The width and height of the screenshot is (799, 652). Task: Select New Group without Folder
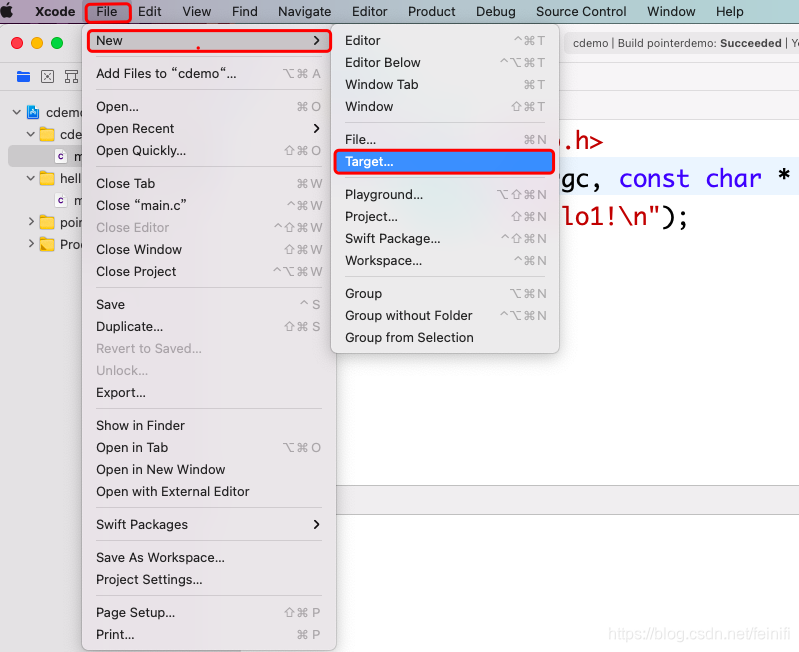click(445, 316)
